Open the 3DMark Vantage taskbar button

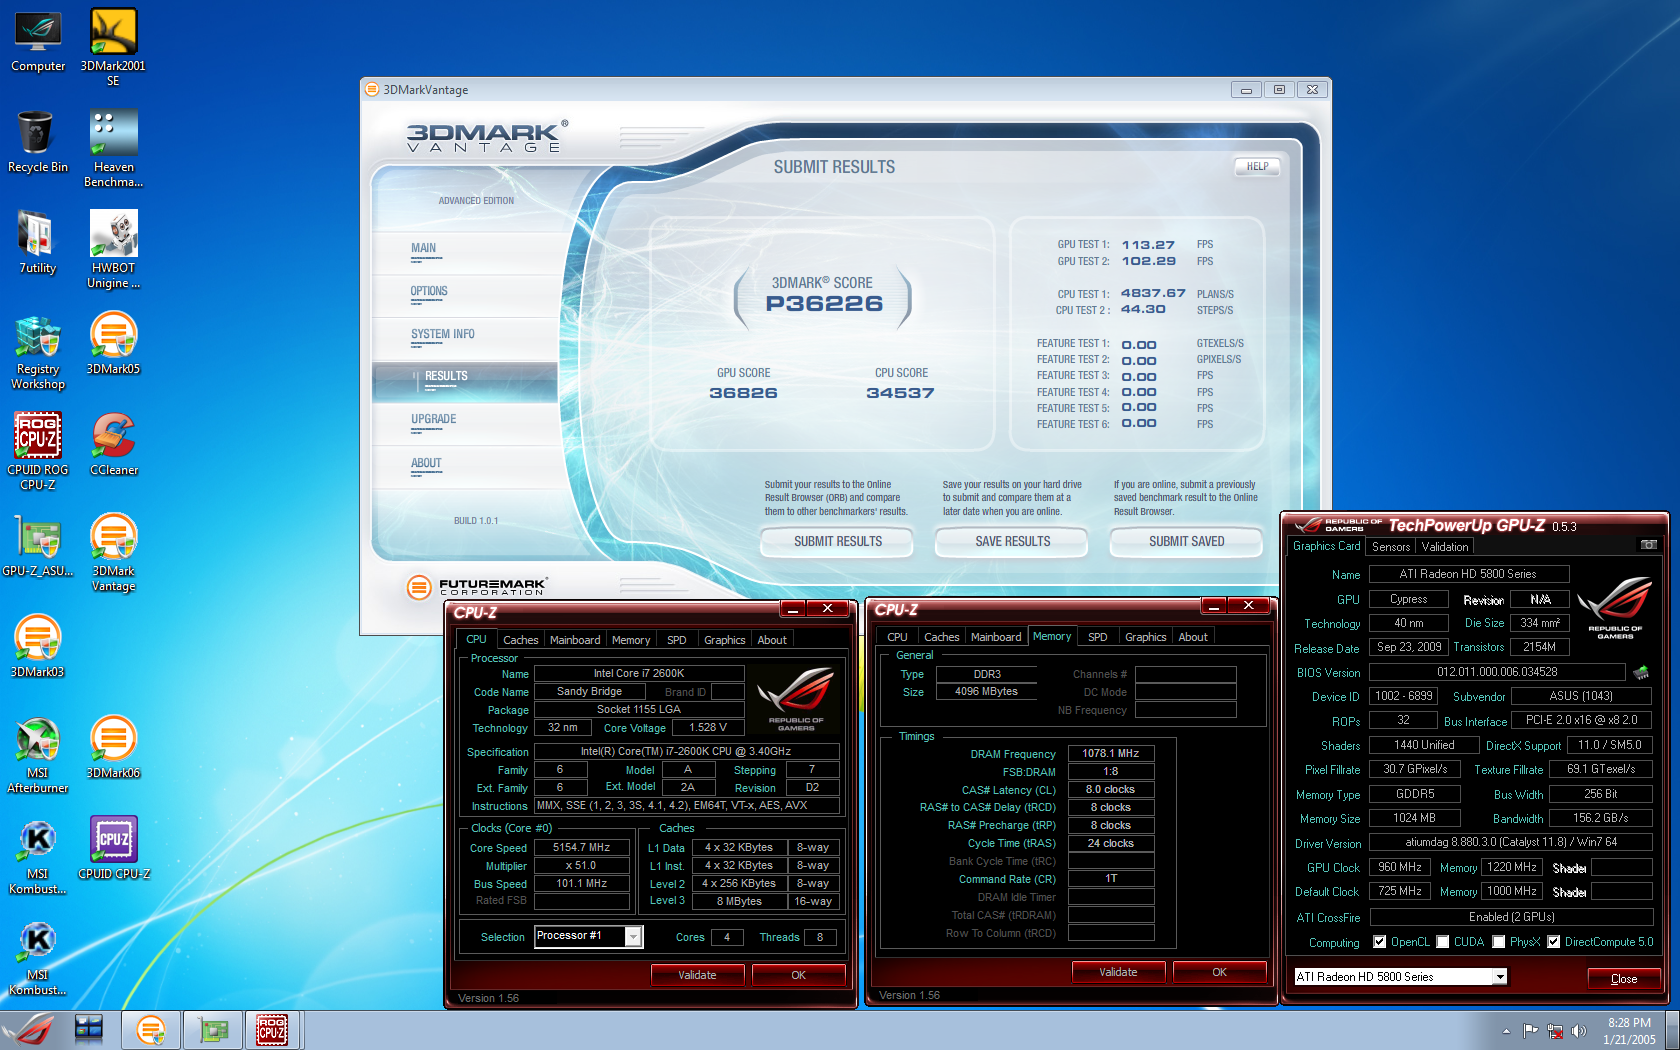(151, 1030)
